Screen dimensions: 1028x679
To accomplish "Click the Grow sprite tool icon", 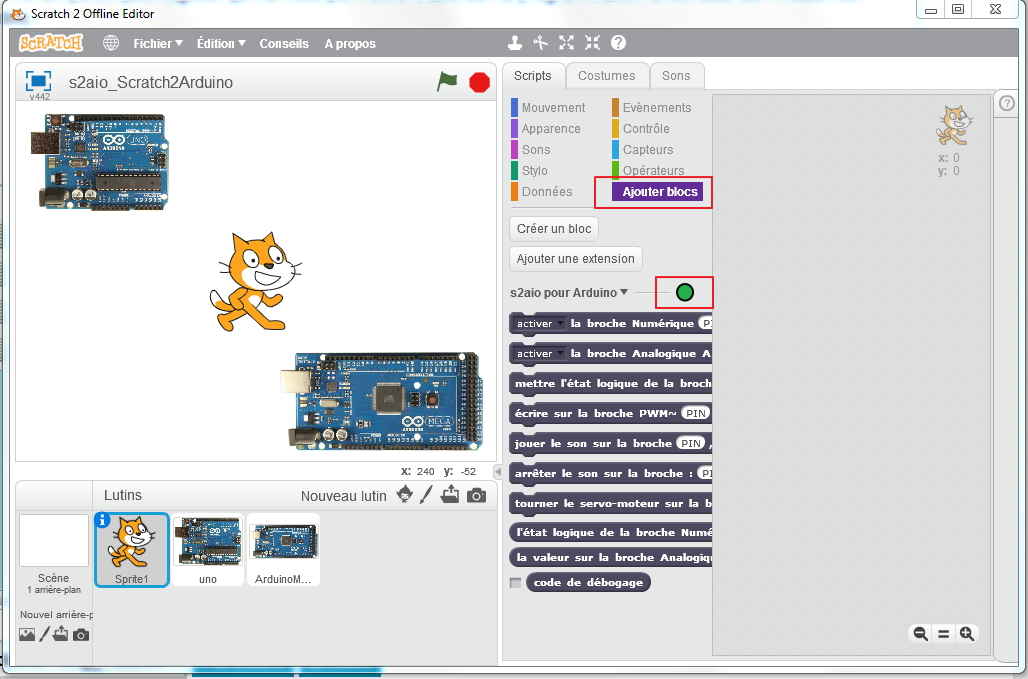I will point(567,43).
